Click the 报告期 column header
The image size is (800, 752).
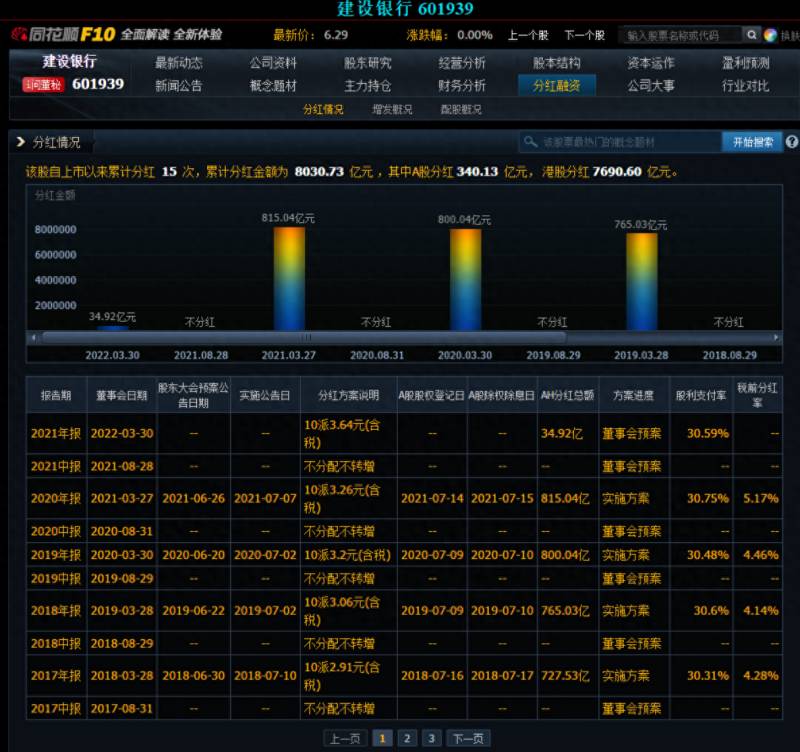(x=56, y=395)
